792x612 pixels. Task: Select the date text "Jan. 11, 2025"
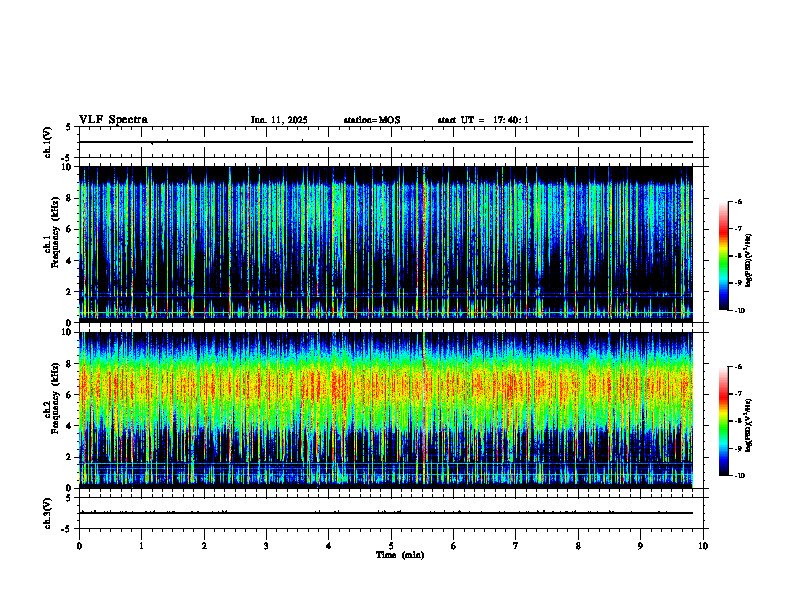pyautogui.click(x=279, y=120)
